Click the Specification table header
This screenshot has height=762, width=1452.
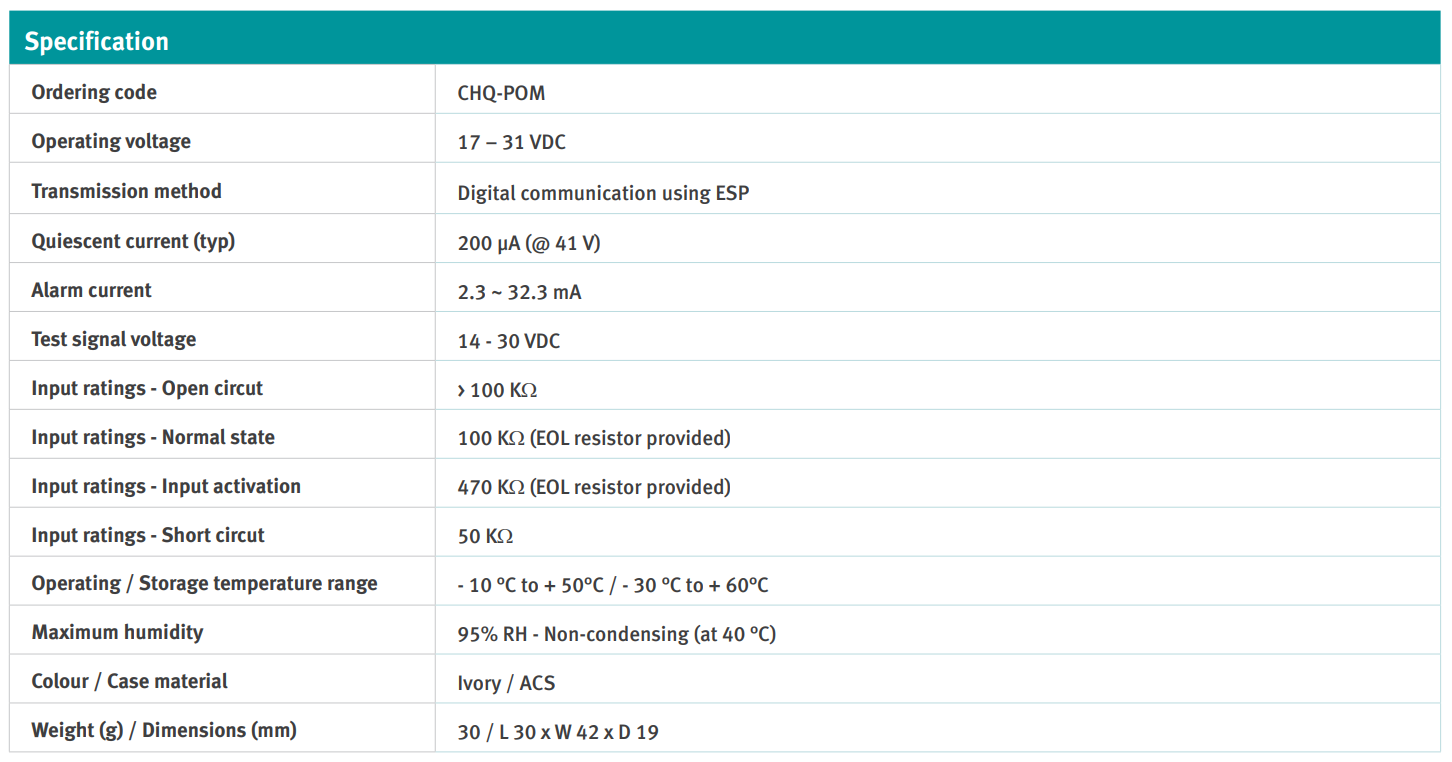[97, 41]
